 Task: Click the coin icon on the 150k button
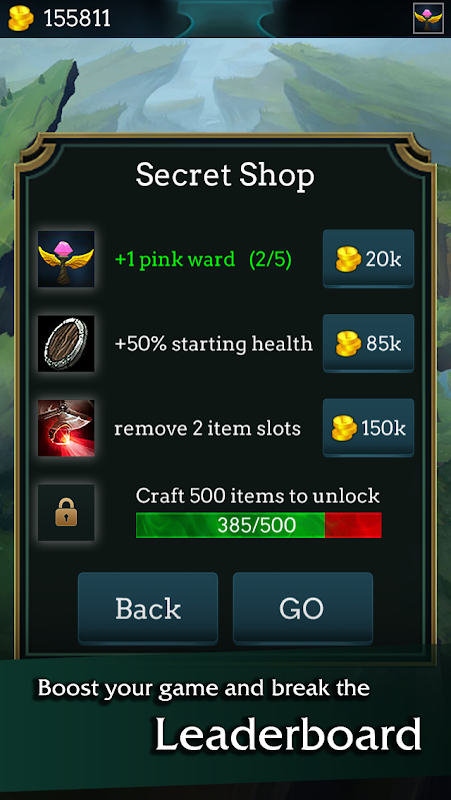tap(344, 428)
